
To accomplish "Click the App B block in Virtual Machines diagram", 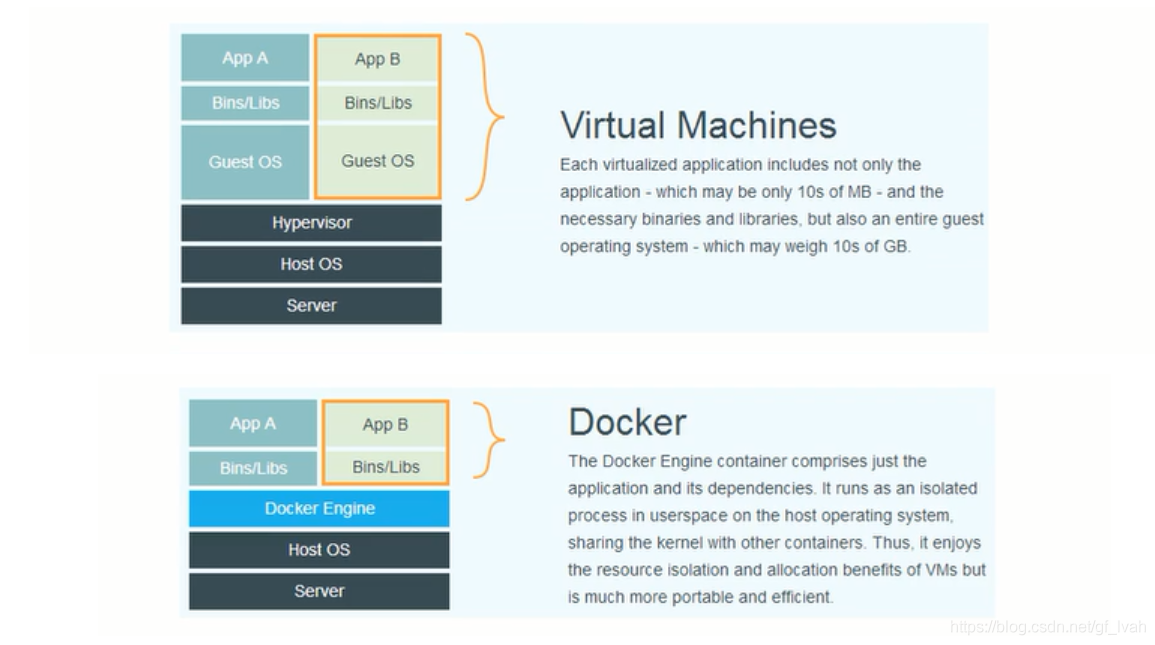I will click(x=378, y=59).
